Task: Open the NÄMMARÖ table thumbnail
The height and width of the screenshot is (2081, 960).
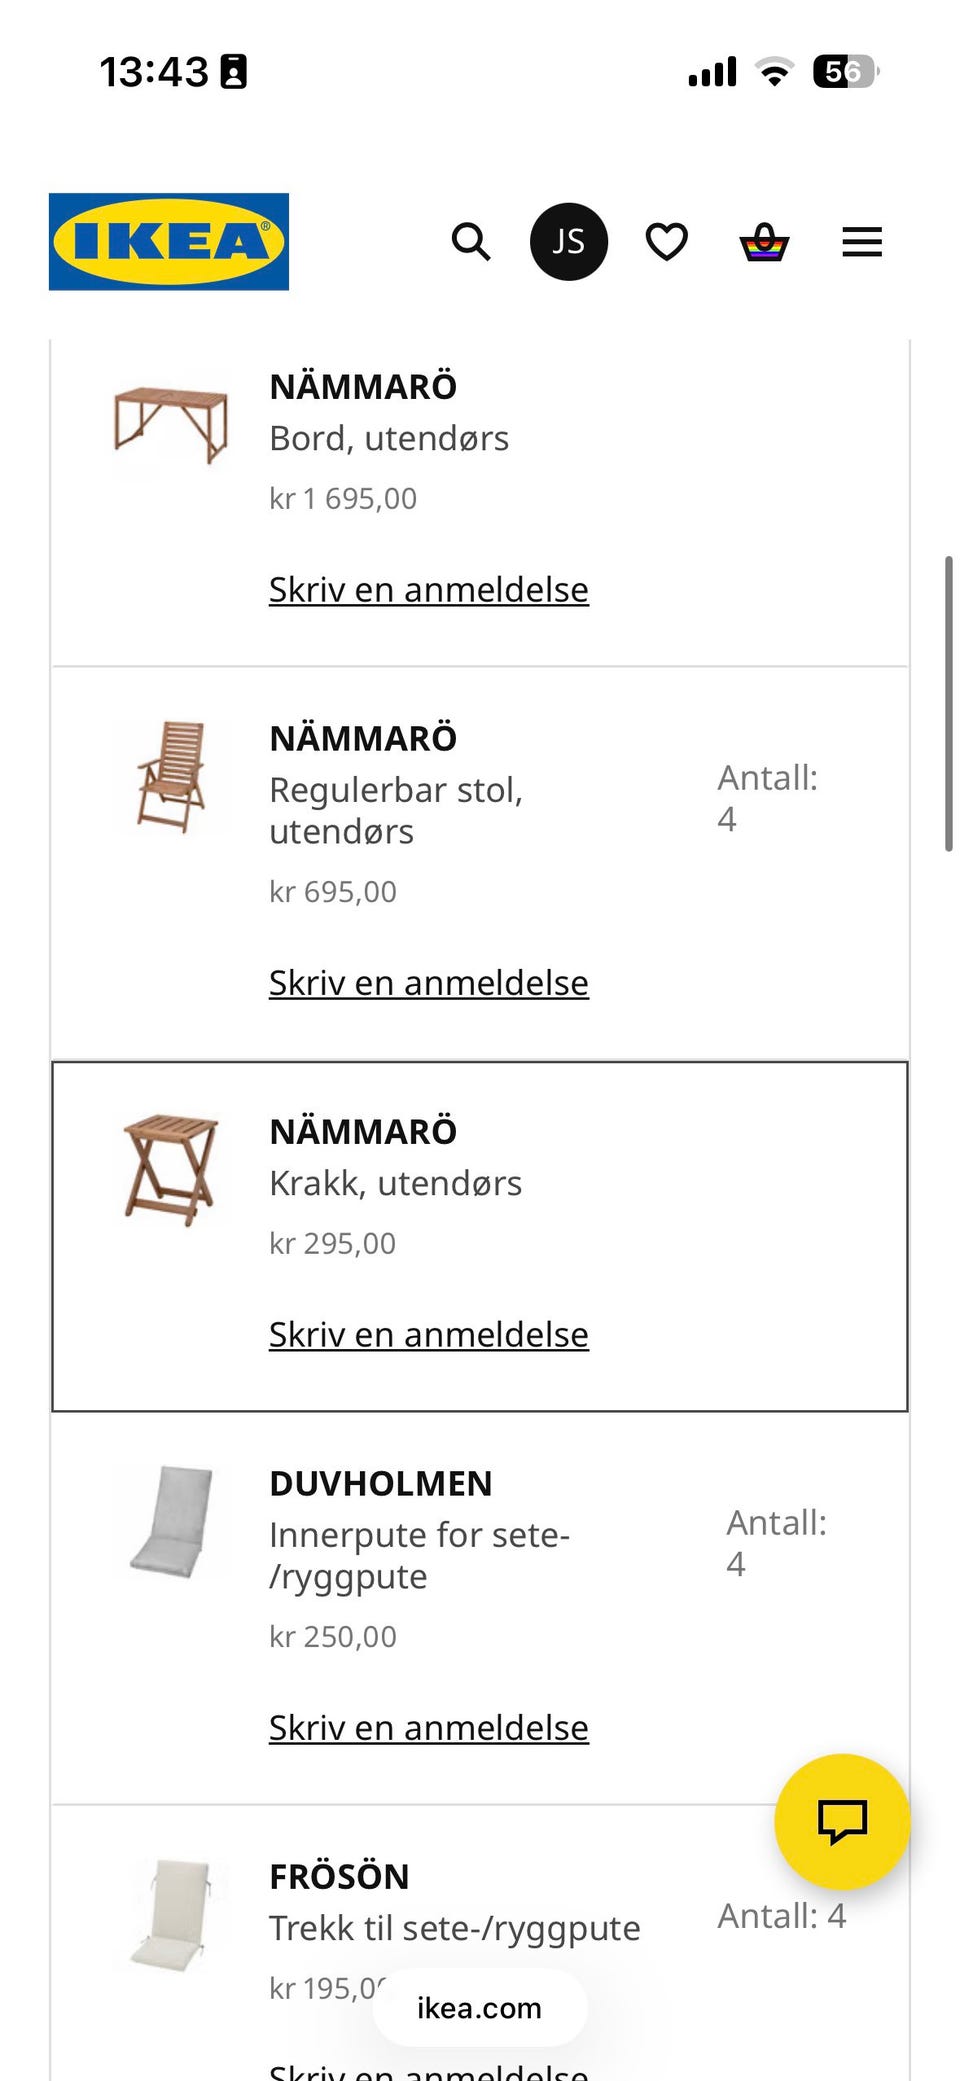Action: (x=171, y=425)
